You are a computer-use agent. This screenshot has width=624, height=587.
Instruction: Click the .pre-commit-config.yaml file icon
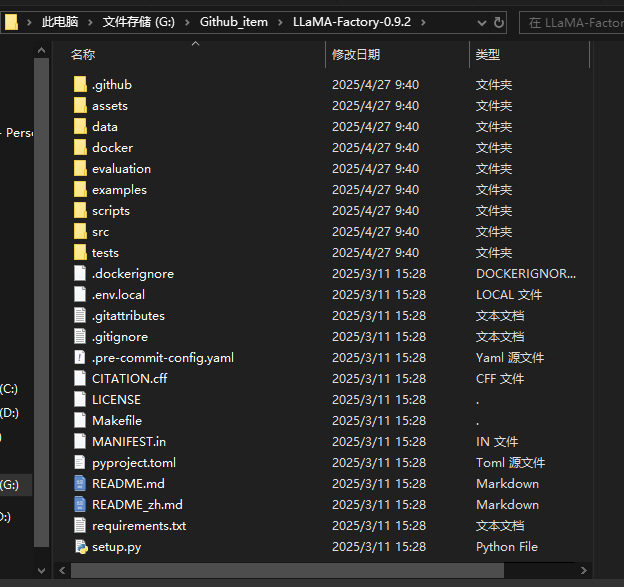80,357
